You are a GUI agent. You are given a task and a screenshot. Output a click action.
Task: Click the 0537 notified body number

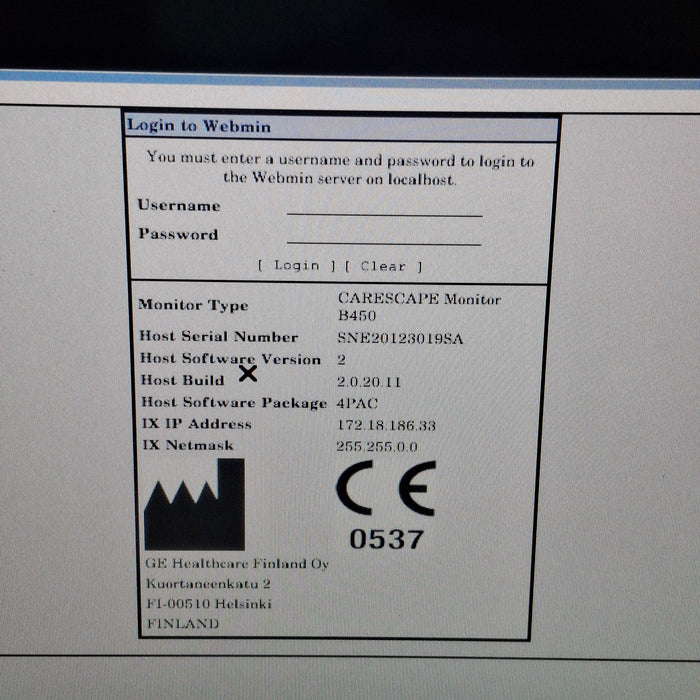[384, 539]
